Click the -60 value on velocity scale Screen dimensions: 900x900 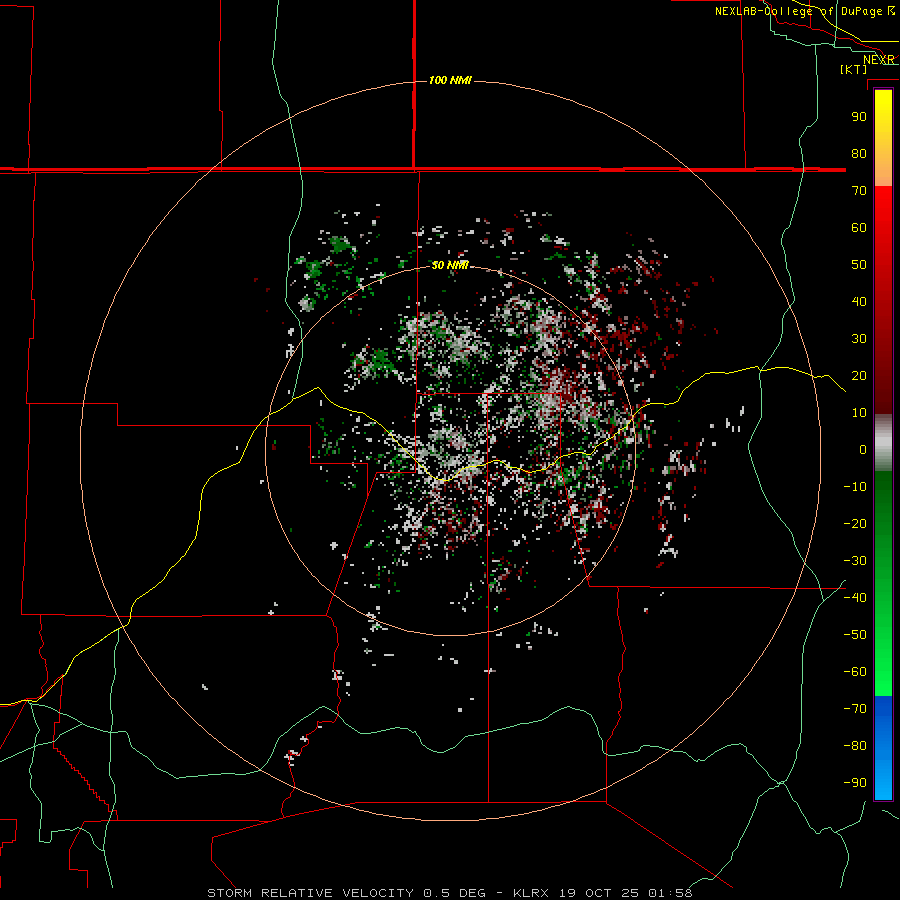click(x=855, y=672)
